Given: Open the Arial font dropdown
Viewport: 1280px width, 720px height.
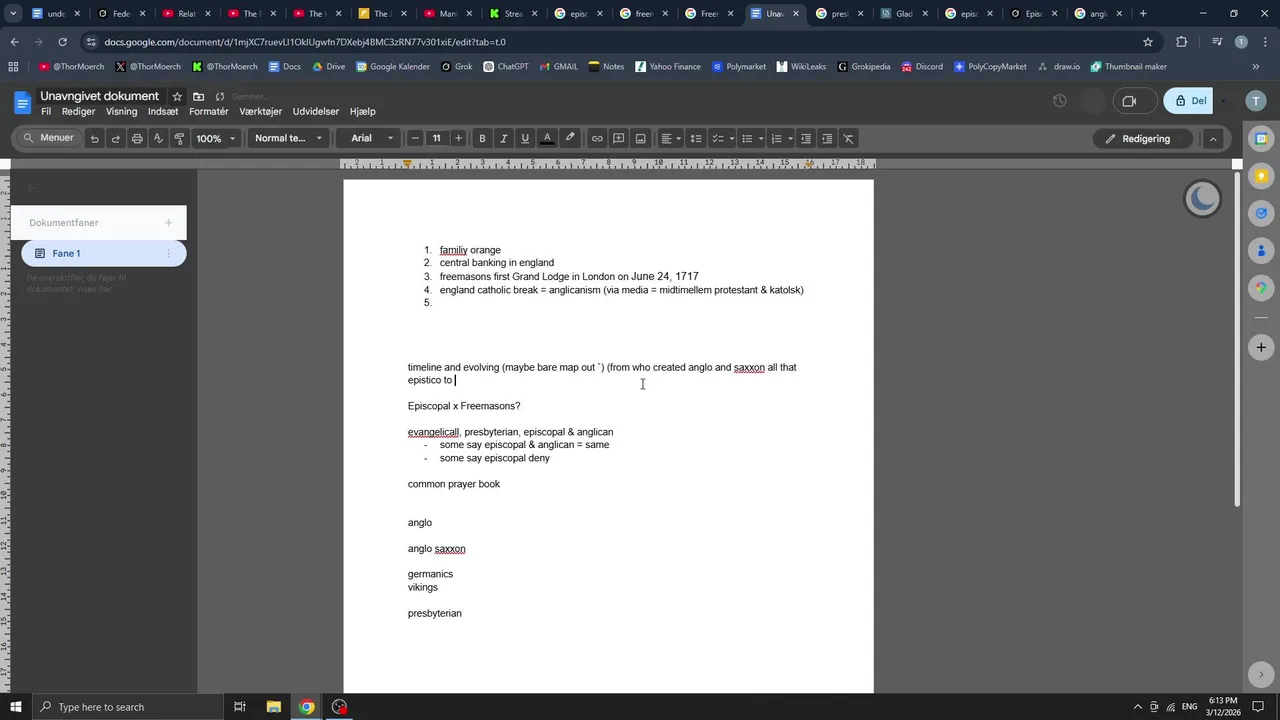Looking at the screenshot, I should (372, 139).
